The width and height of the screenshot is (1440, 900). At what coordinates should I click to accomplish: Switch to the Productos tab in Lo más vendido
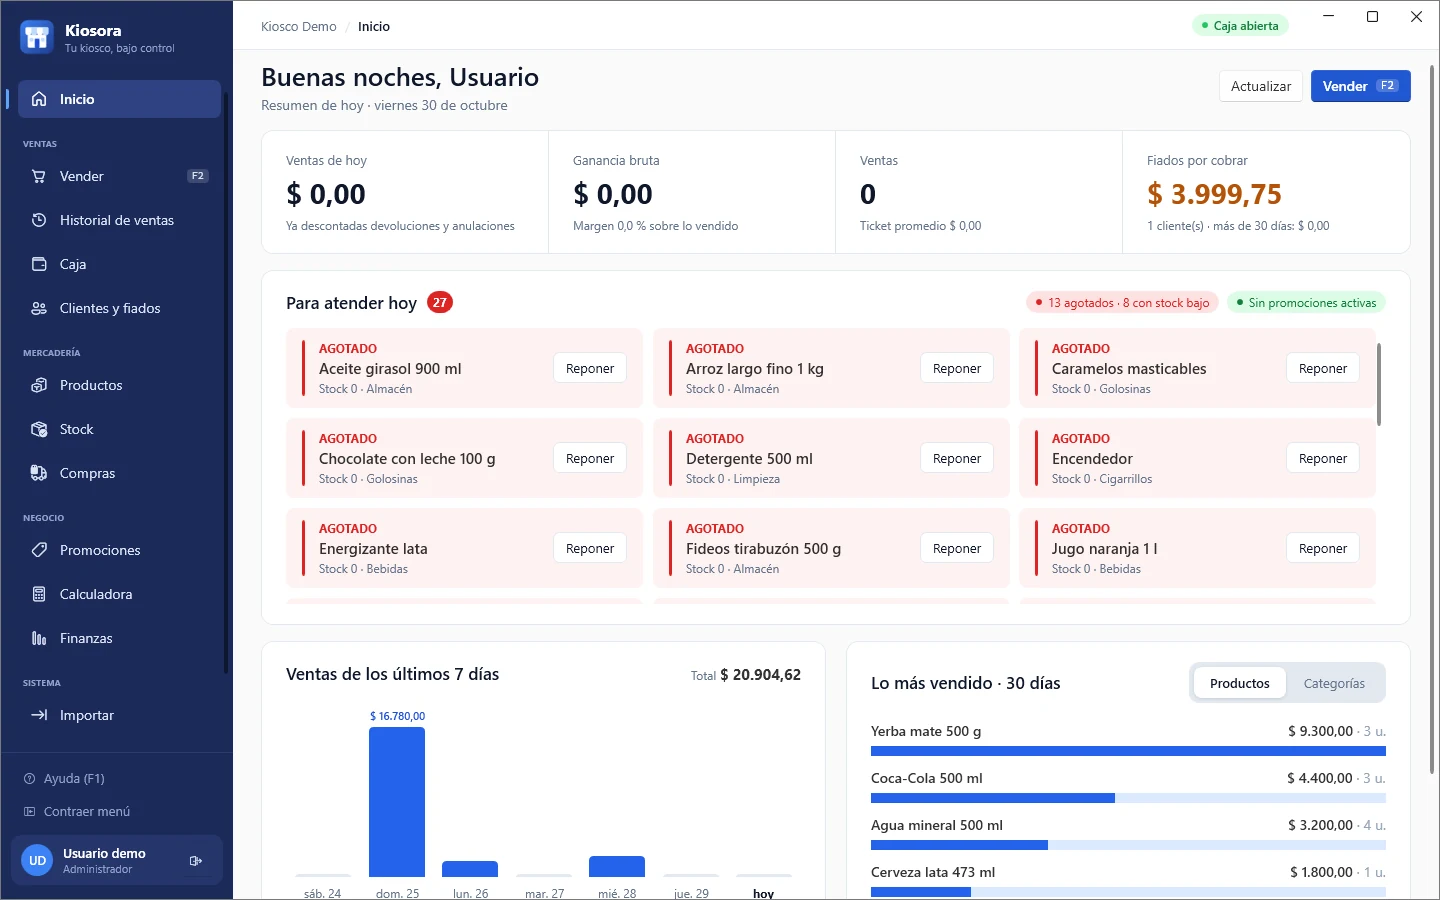[1239, 683]
